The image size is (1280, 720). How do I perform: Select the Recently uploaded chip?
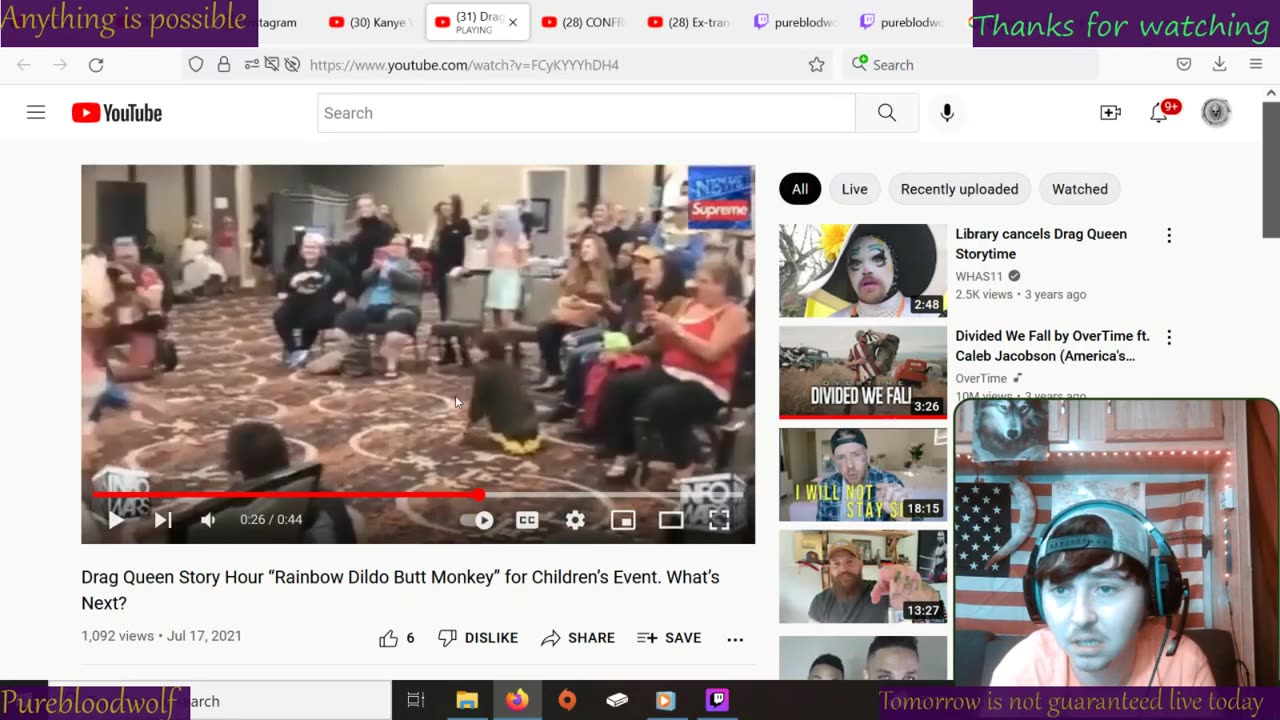[x=959, y=189]
